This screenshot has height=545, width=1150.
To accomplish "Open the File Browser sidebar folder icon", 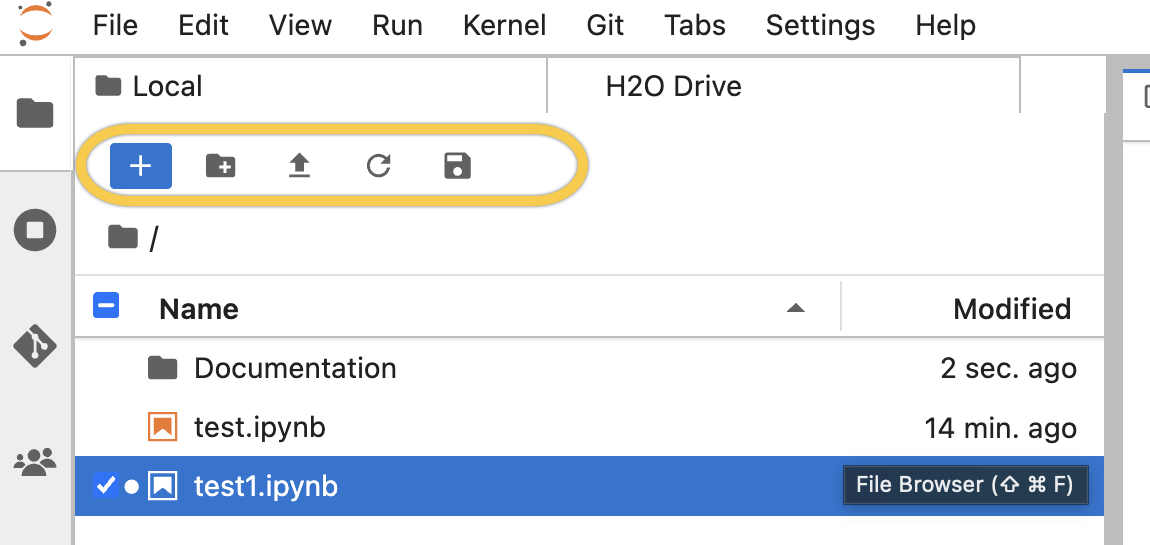I will click(x=35, y=114).
